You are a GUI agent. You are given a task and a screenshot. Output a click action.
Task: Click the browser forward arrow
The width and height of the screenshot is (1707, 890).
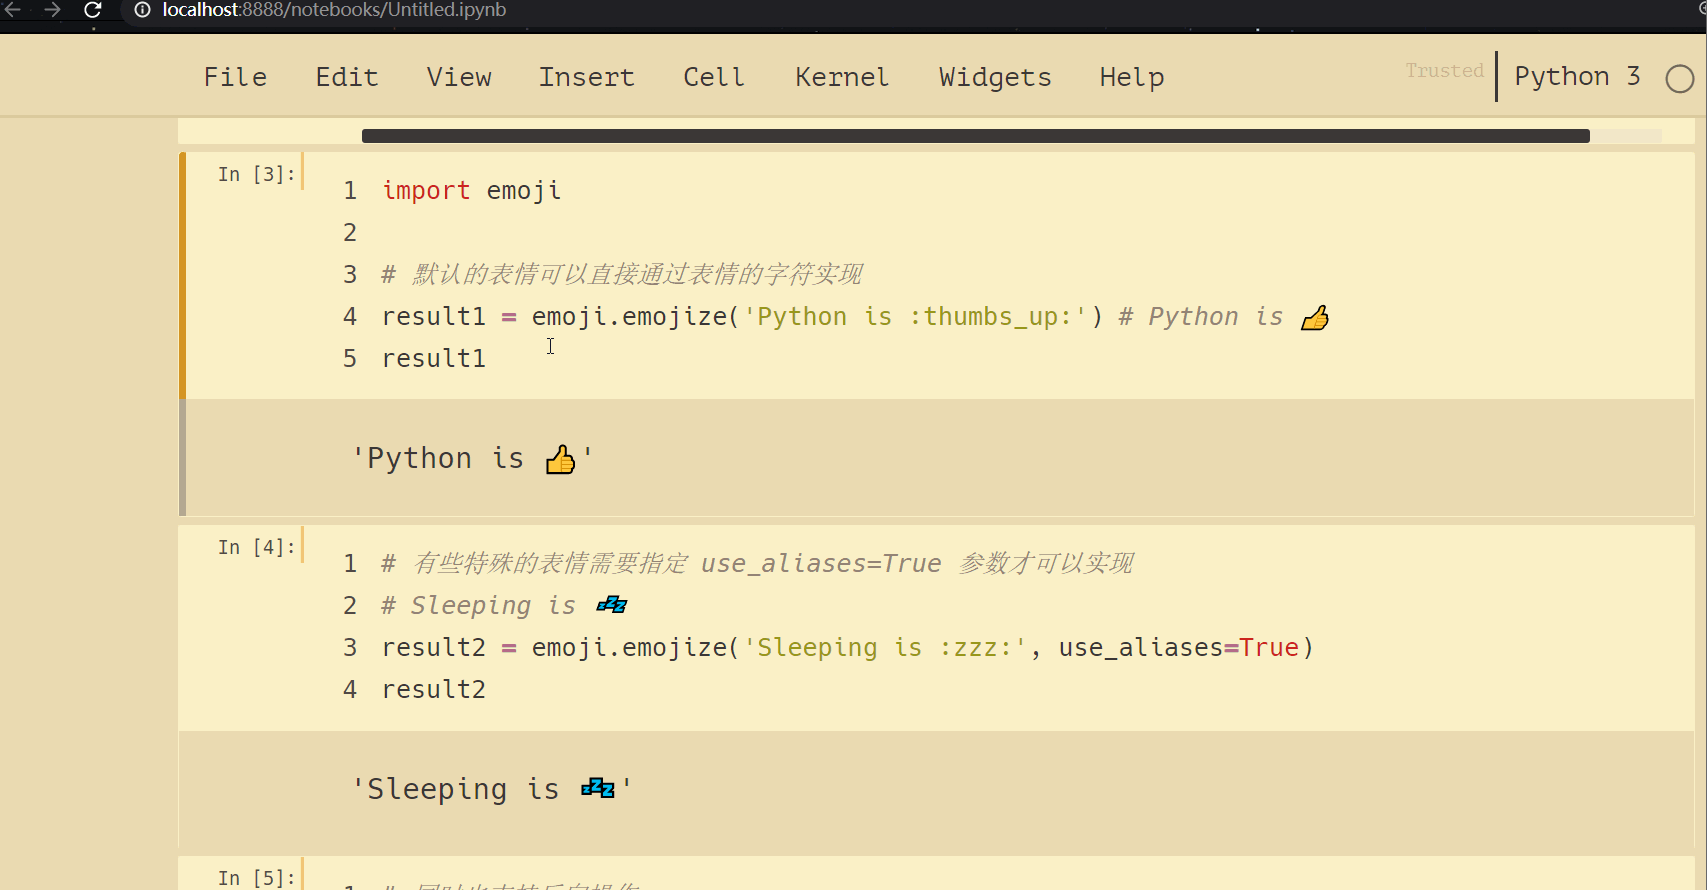coord(52,10)
